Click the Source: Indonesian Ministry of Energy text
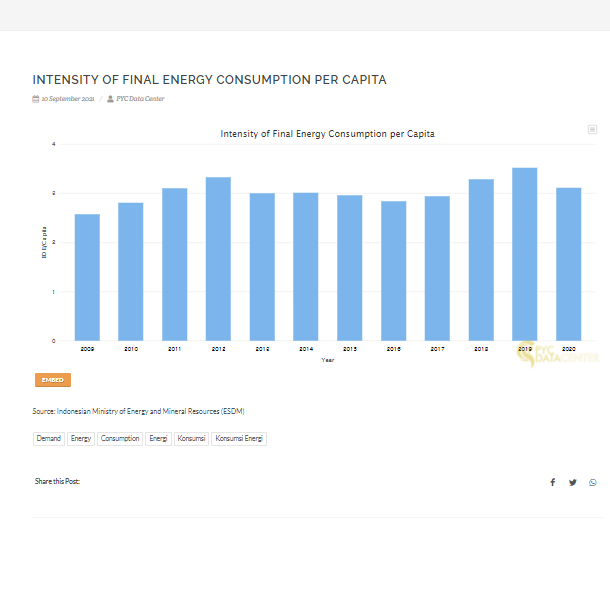Viewport: 610px width, 610px height. 138,411
